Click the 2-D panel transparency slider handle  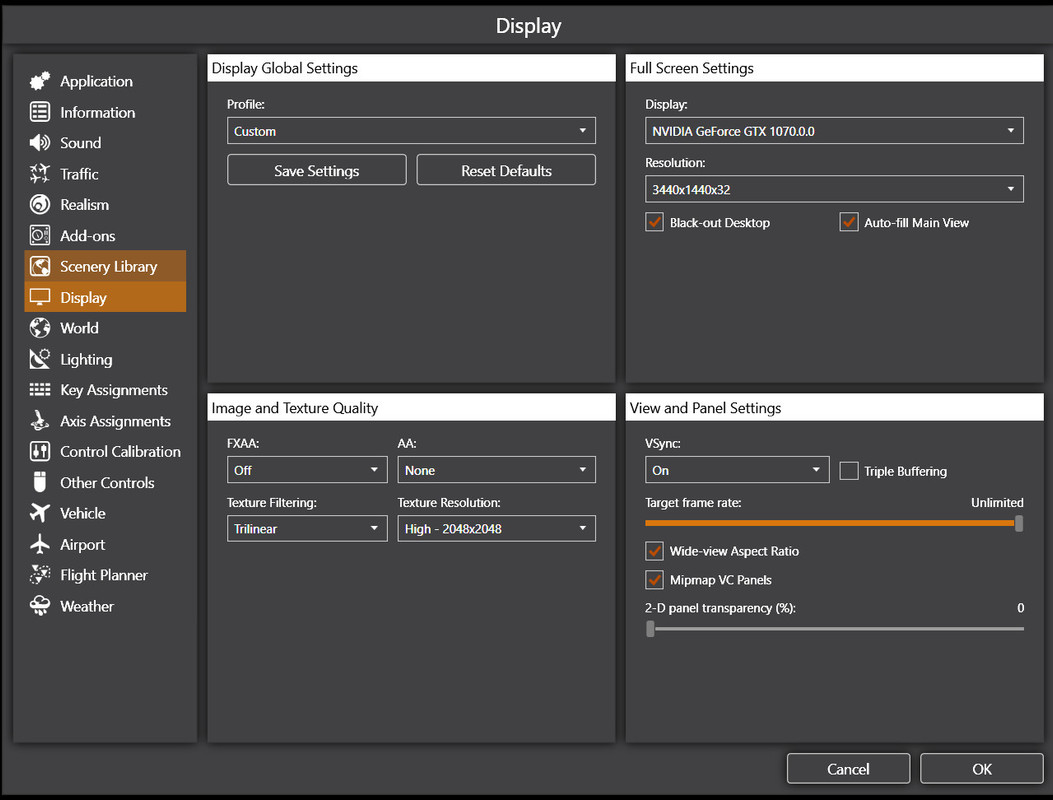click(650, 629)
